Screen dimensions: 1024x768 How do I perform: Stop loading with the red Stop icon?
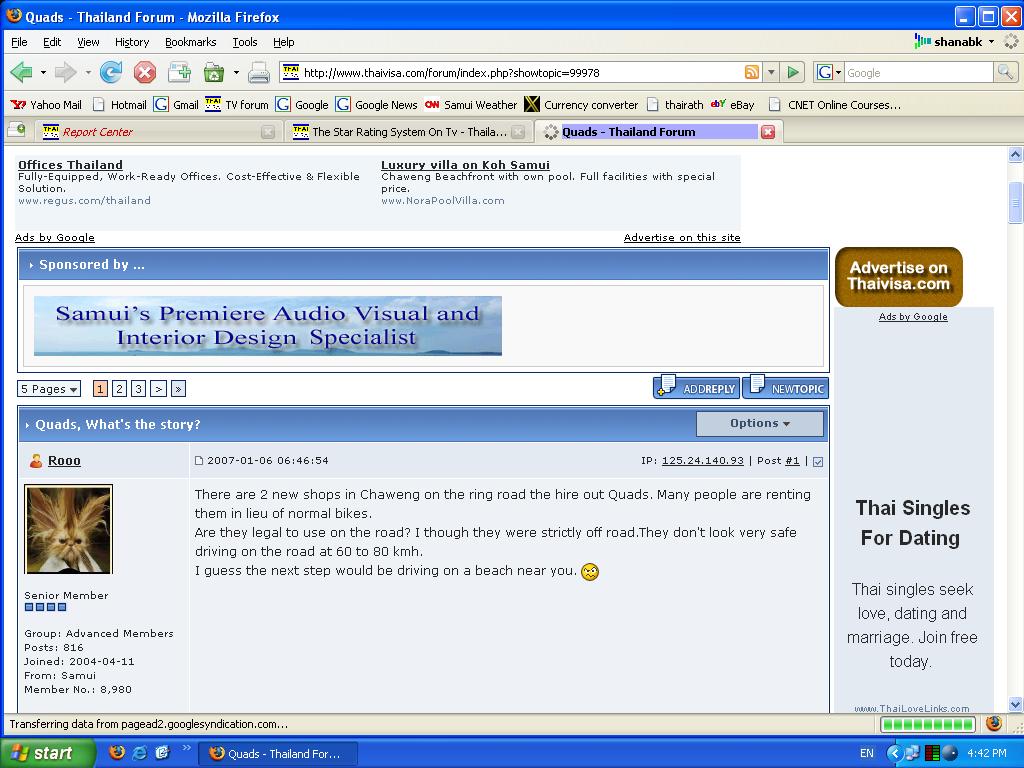pyautogui.click(x=145, y=72)
